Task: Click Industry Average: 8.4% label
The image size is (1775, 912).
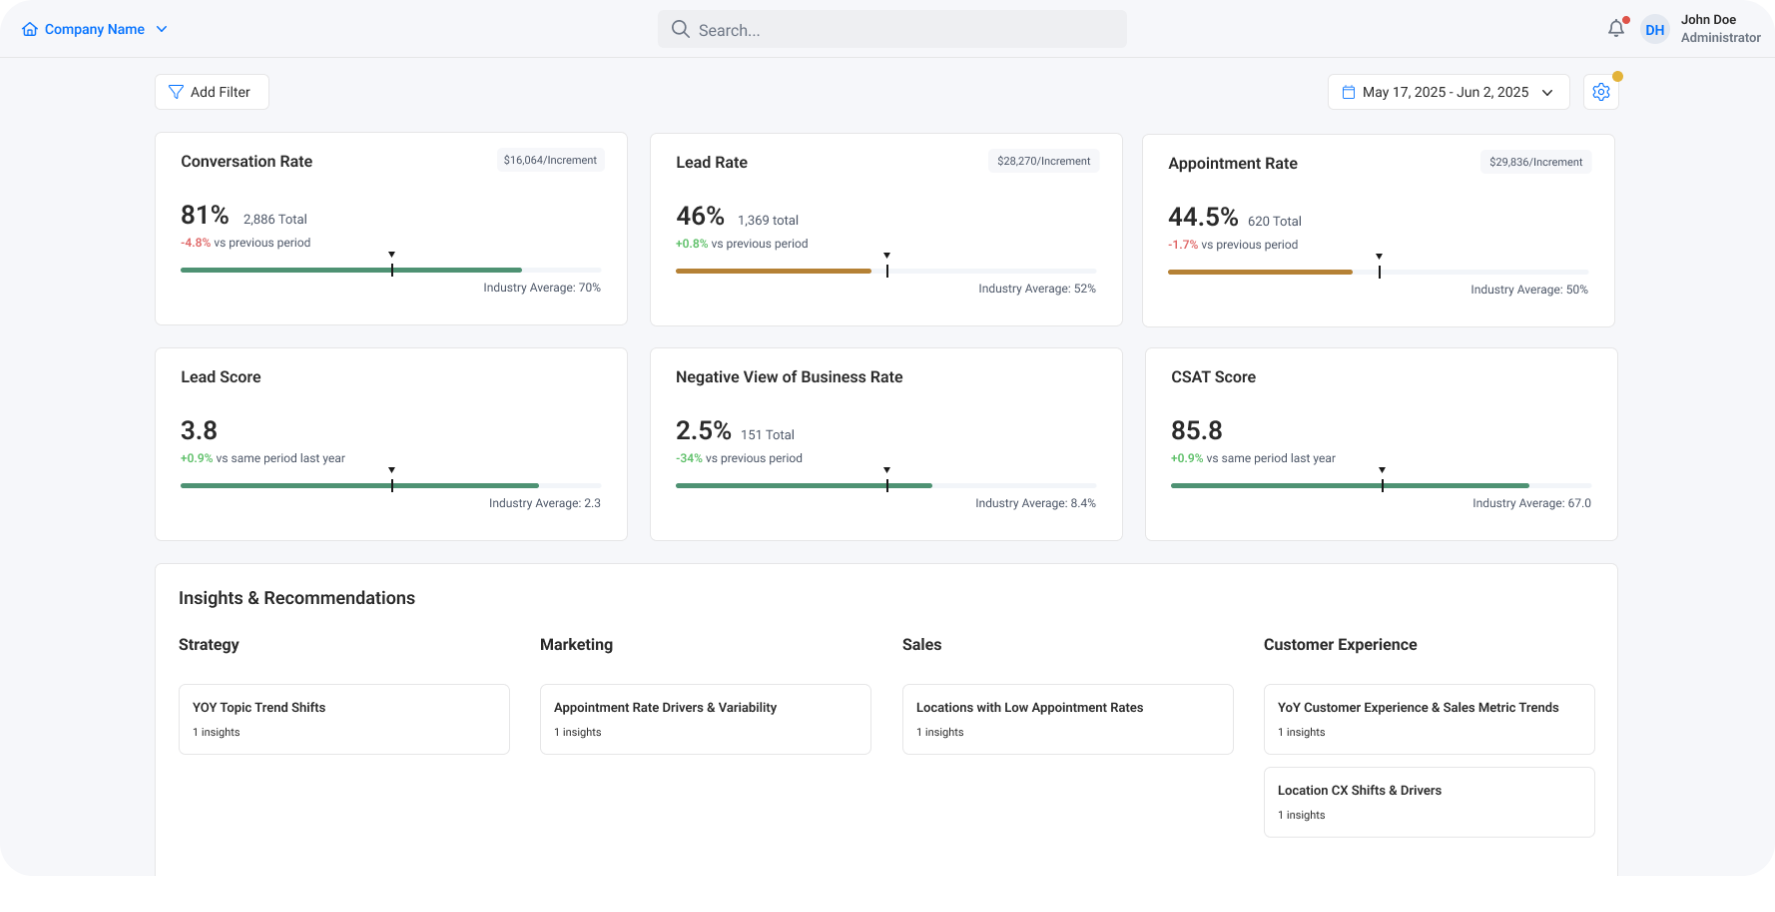Action: (x=1036, y=504)
